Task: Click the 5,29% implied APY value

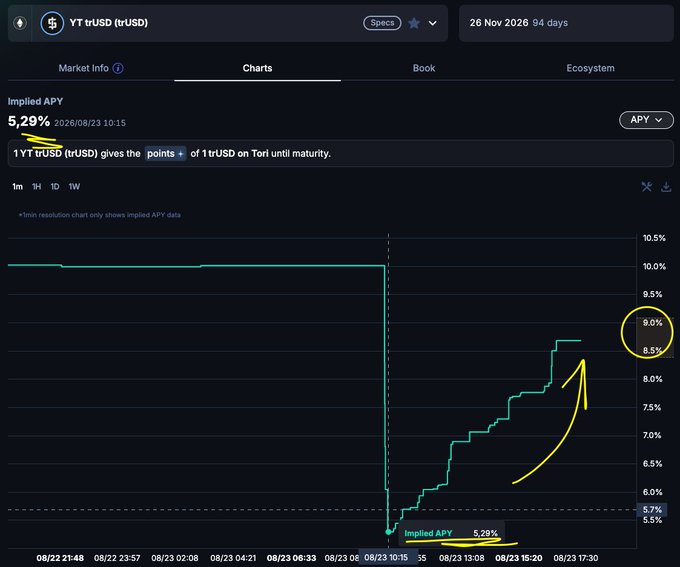Action: 29,121
